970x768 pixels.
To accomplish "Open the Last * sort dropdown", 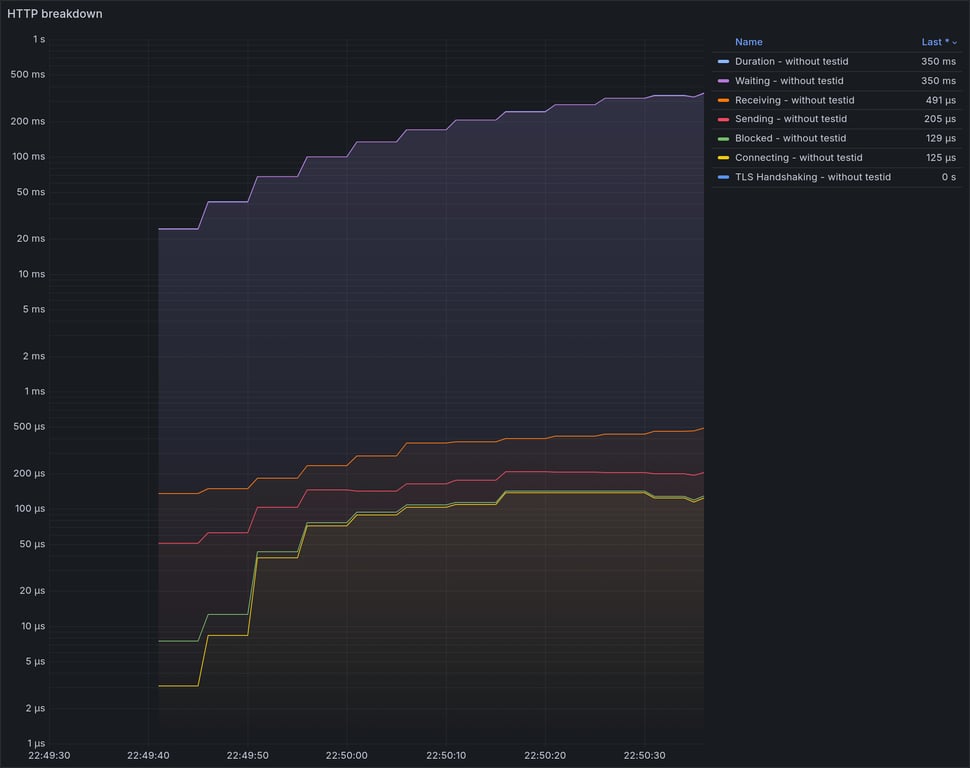I will (938, 42).
